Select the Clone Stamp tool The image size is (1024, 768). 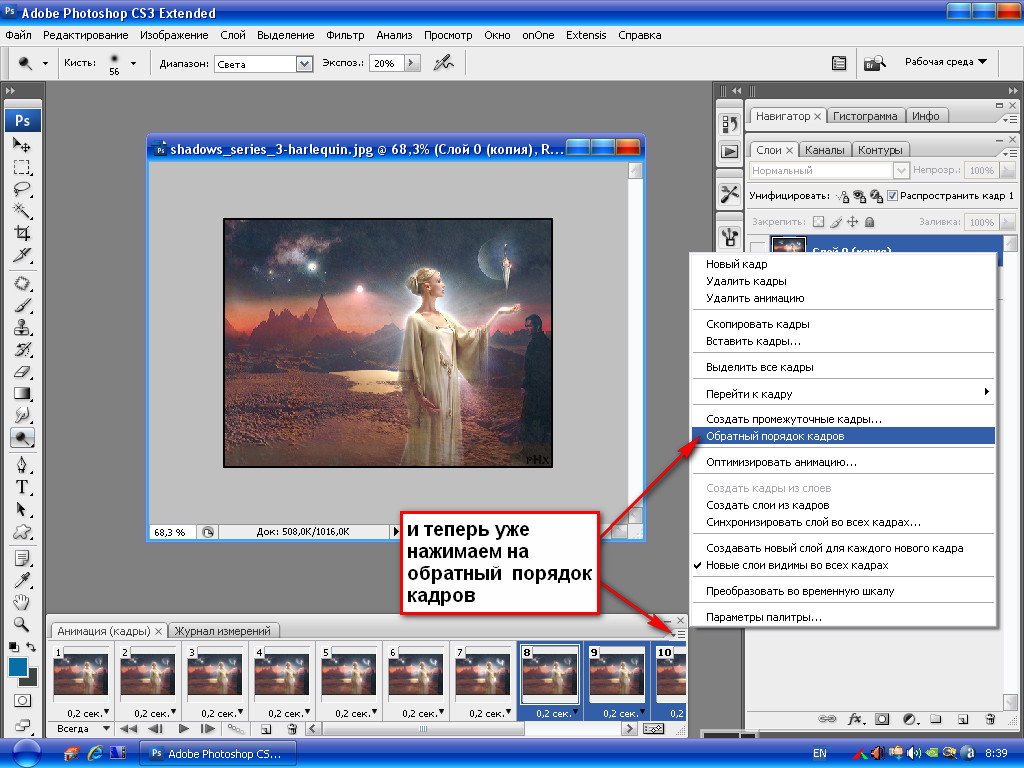(x=22, y=327)
